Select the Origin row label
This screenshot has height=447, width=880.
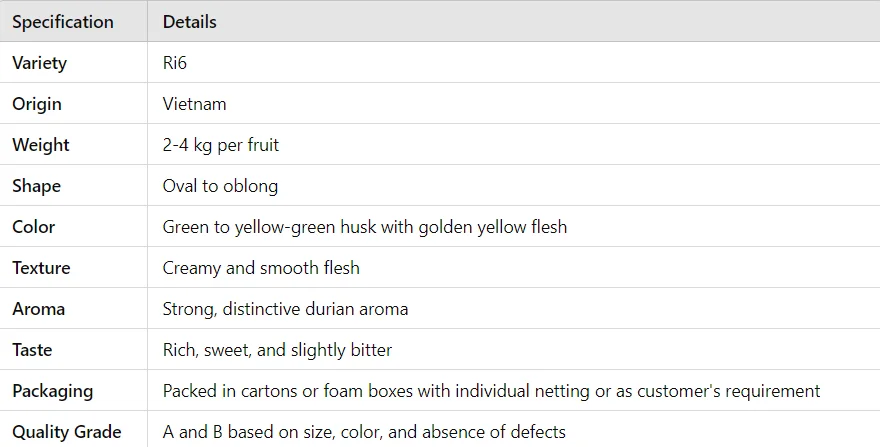(37, 104)
